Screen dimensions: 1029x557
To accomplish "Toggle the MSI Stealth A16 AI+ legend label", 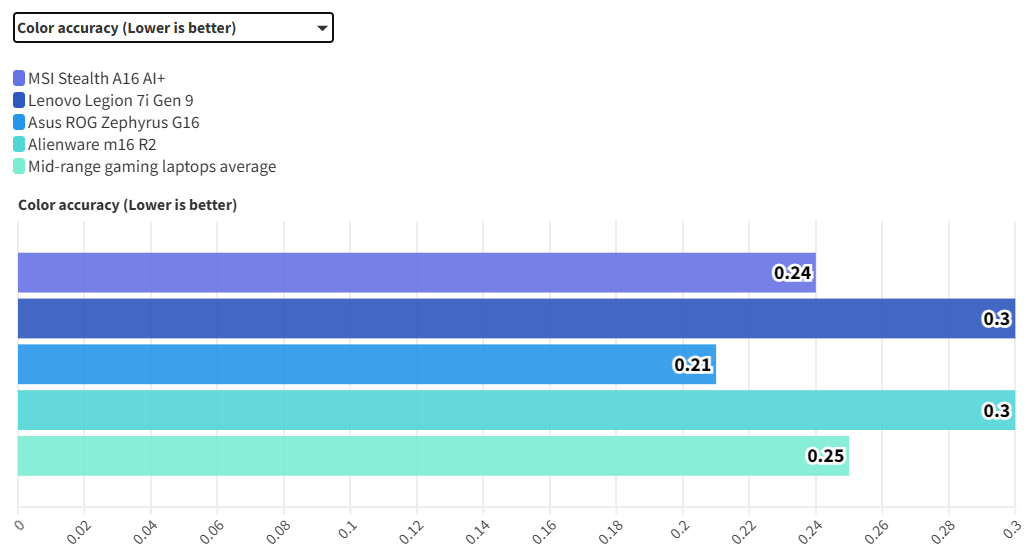I will (96, 78).
